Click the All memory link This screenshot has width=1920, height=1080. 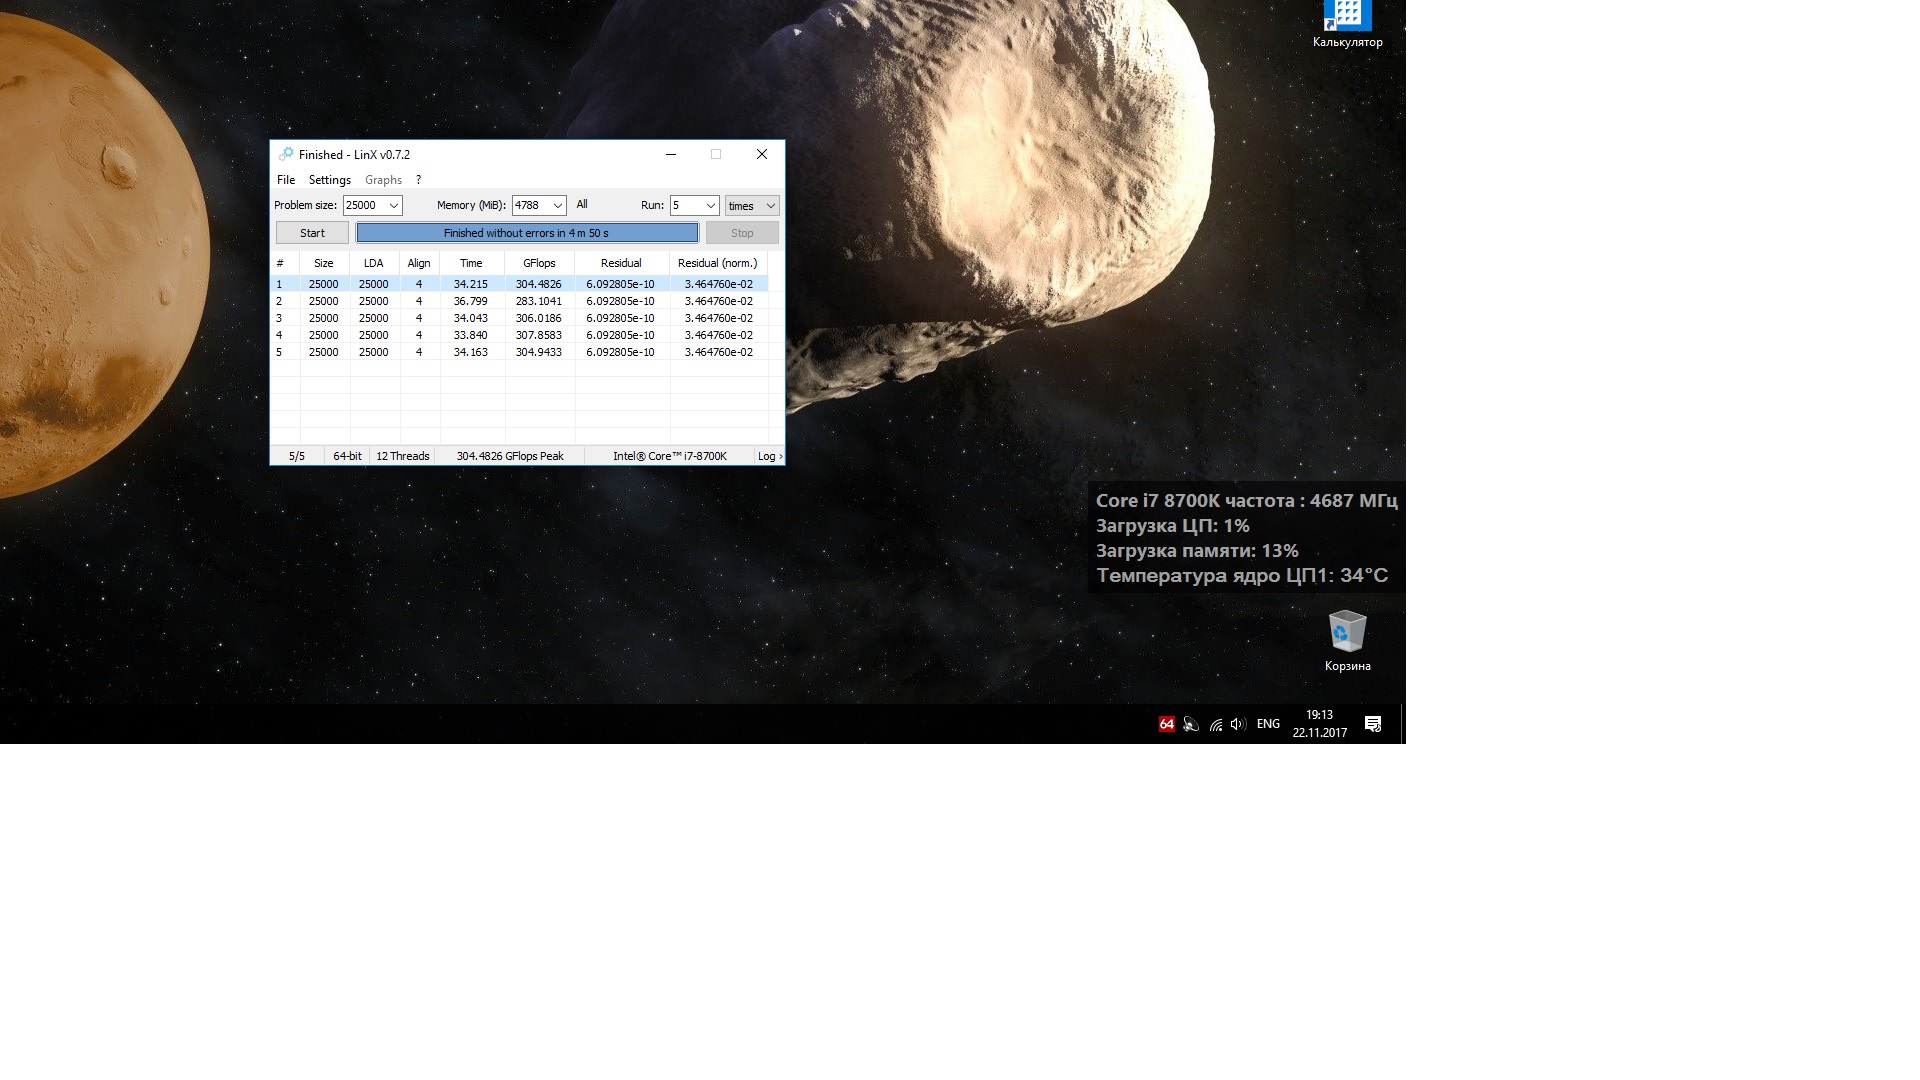pyautogui.click(x=582, y=204)
